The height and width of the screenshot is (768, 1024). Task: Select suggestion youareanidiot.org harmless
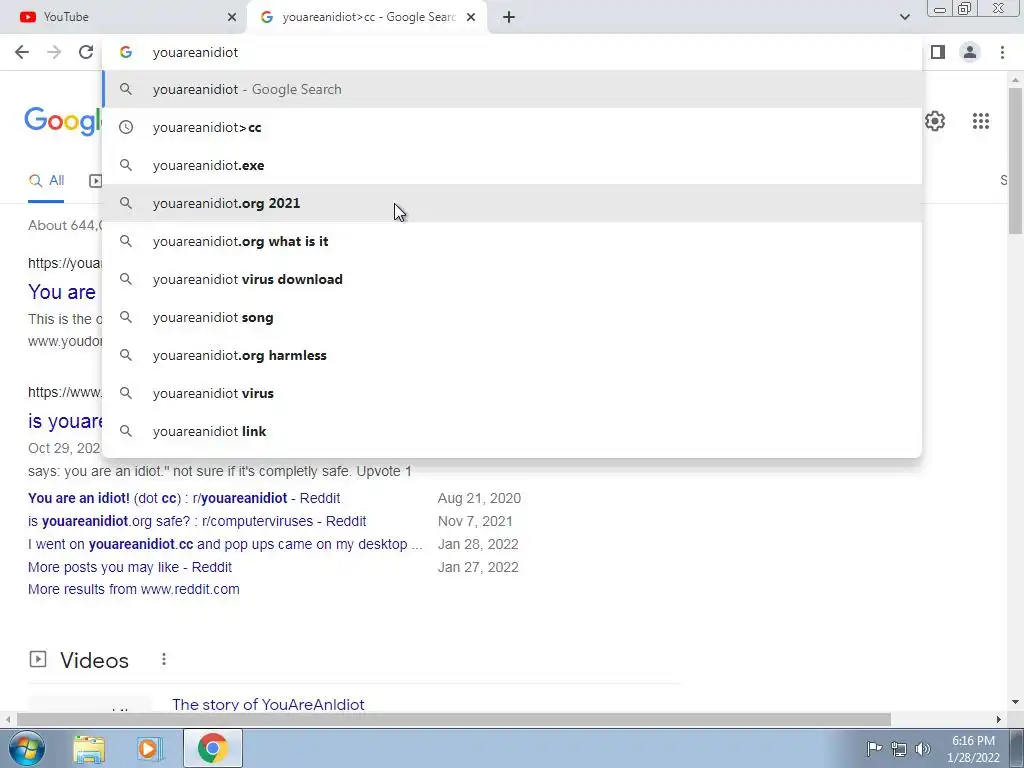[512, 355]
